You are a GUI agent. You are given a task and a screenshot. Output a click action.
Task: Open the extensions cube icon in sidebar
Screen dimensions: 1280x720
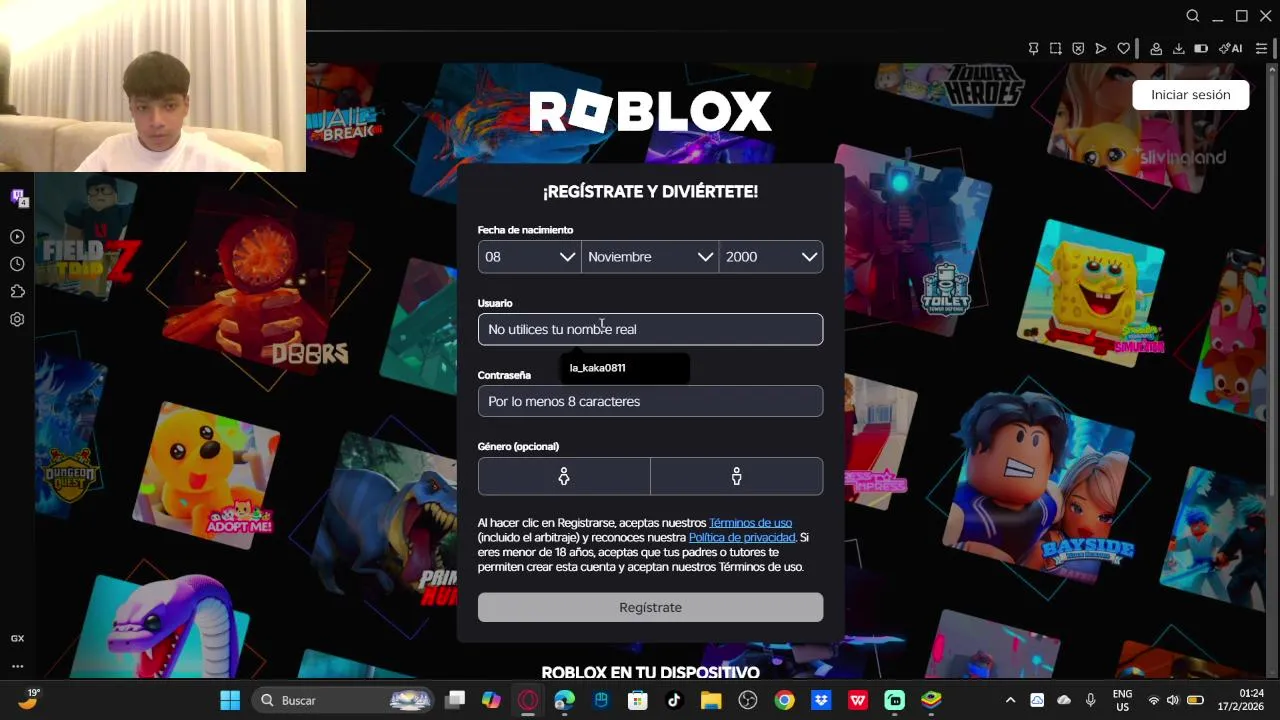tap(17, 292)
